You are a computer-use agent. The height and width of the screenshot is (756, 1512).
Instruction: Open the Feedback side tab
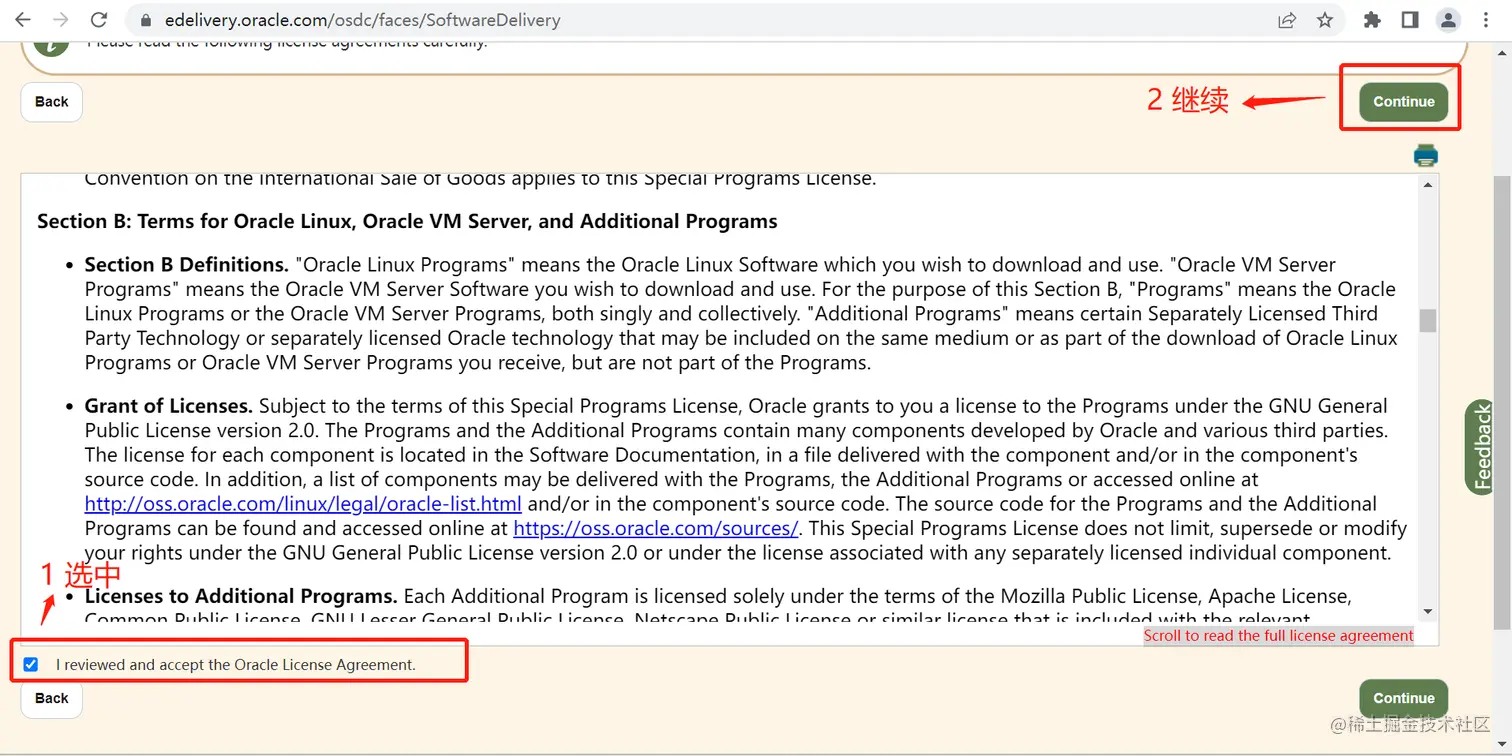coord(1481,447)
